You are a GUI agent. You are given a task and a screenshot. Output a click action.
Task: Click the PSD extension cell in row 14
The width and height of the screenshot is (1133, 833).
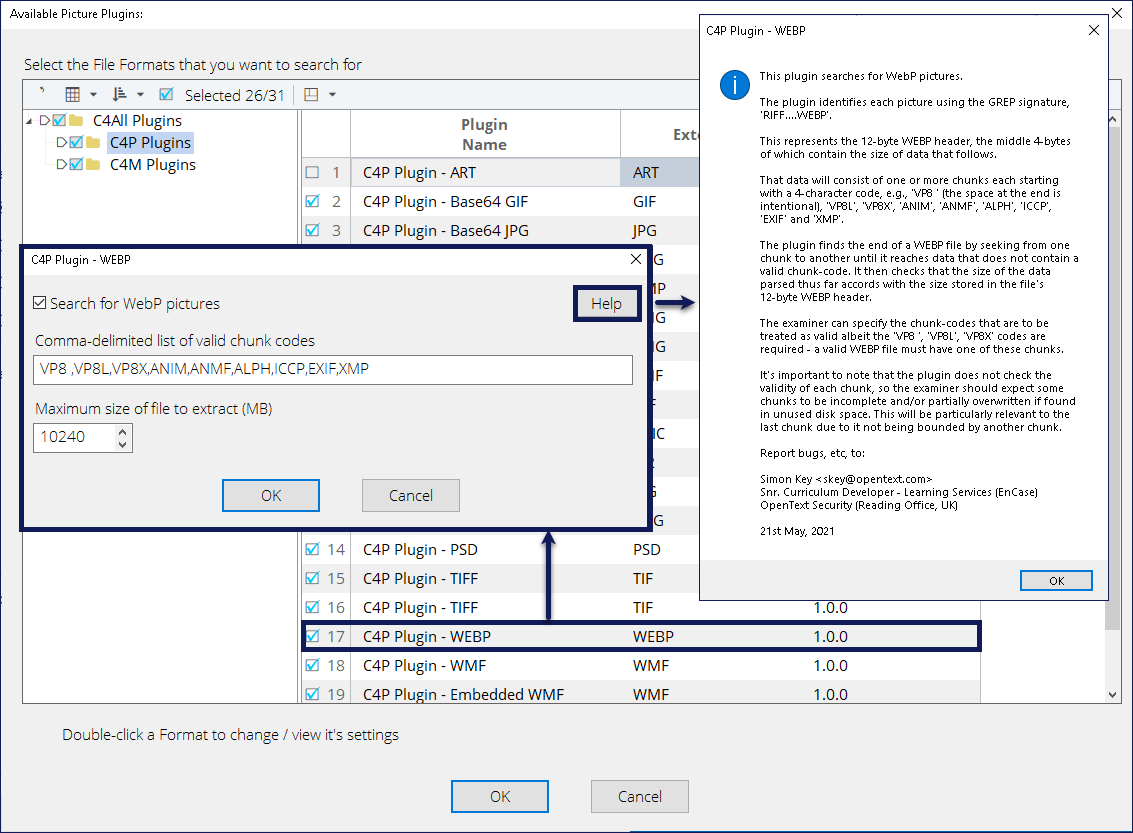tap(647, 550)
